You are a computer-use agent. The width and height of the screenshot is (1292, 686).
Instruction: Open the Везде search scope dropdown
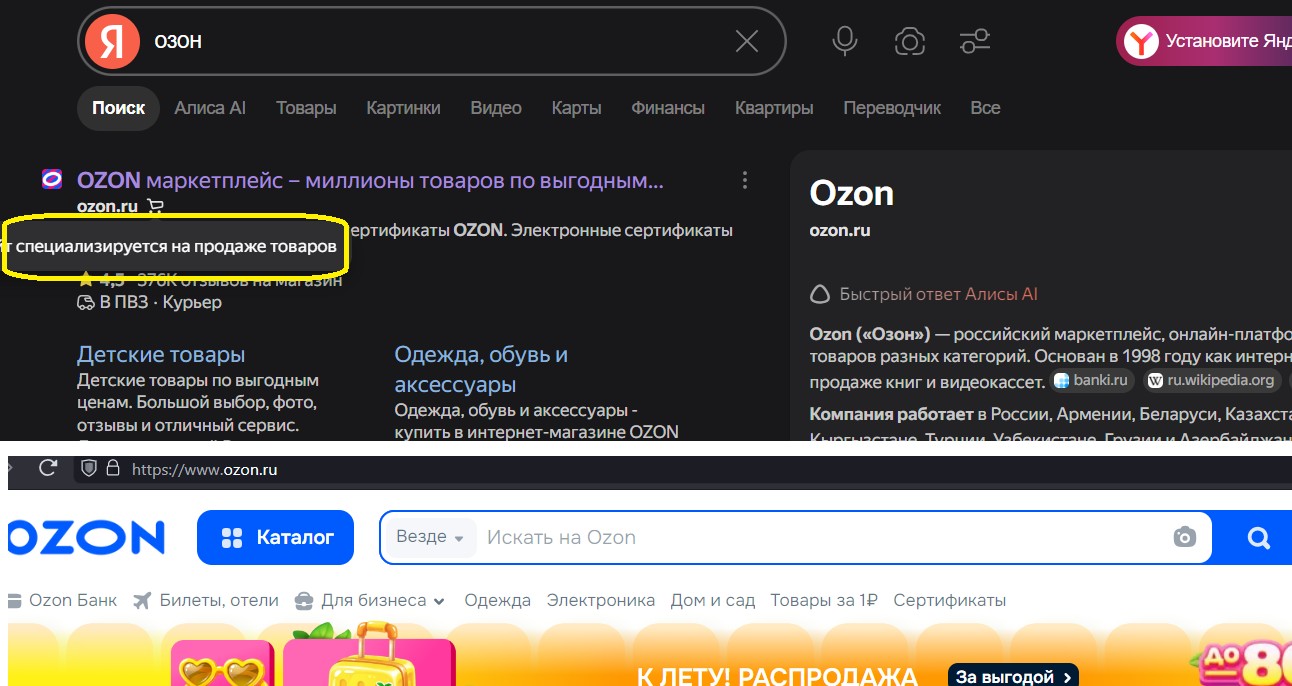tap(430, 537)
